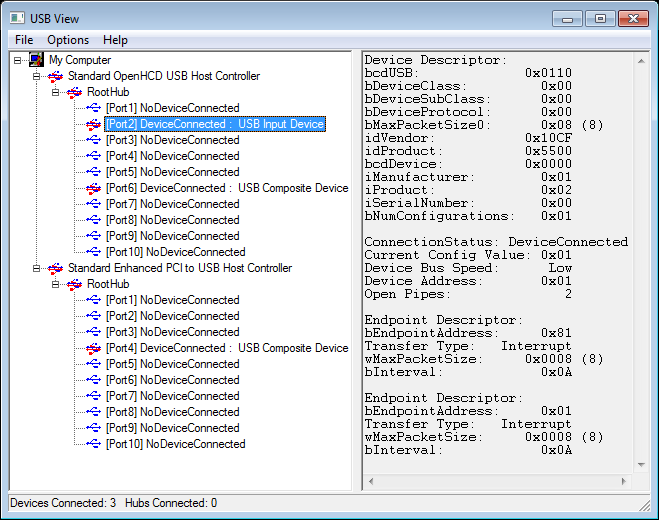Open the File menu
Image resolution: width=659 pixels, height=520 pixels.
(24, 40)
